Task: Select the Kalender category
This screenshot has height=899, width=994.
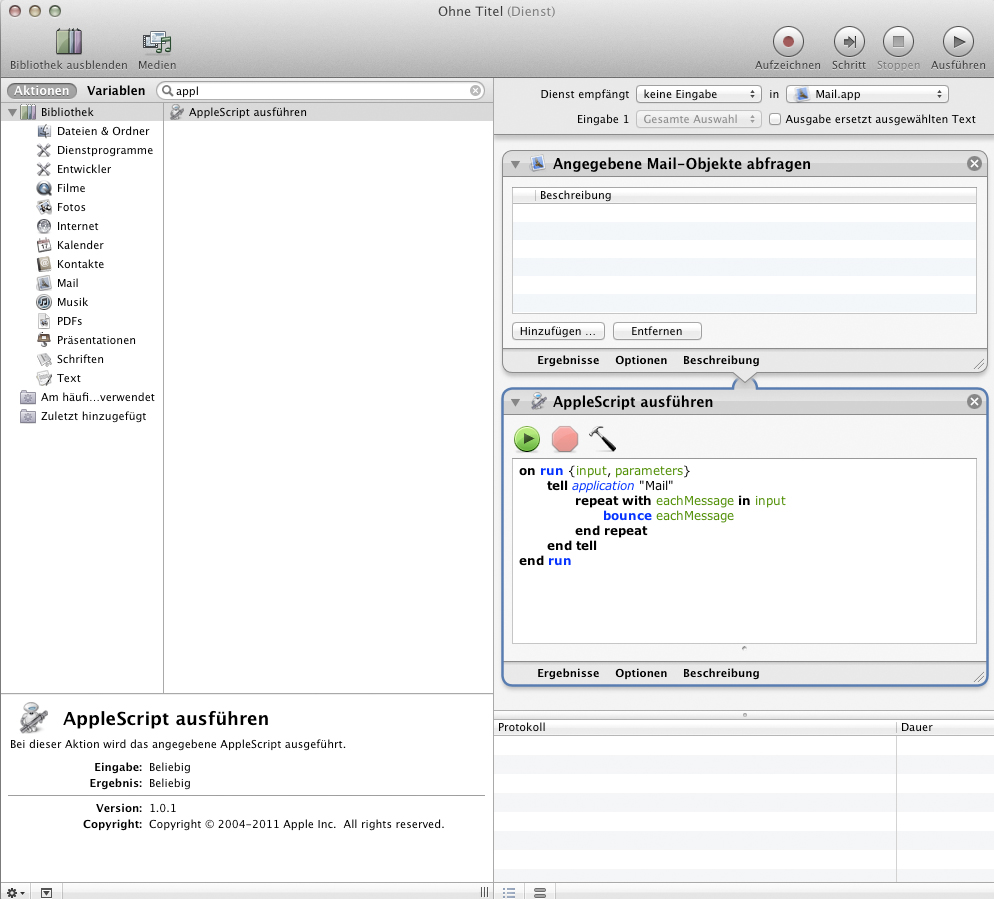Action: [80, 245]
